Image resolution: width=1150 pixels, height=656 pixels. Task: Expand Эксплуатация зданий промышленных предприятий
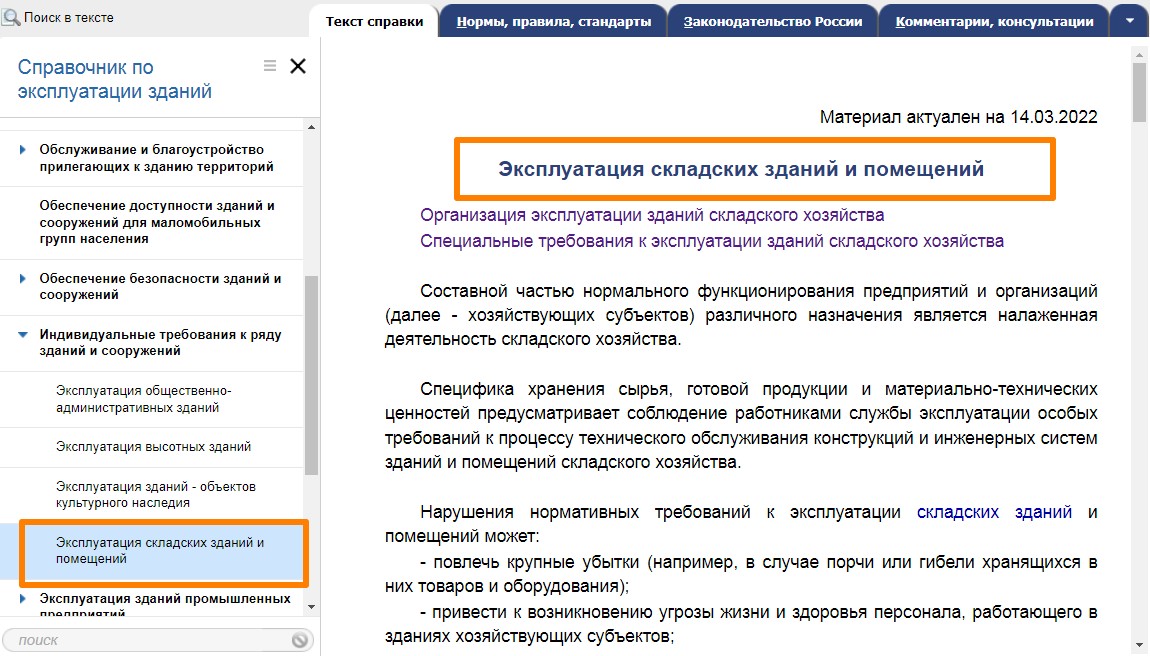(23, 599)
